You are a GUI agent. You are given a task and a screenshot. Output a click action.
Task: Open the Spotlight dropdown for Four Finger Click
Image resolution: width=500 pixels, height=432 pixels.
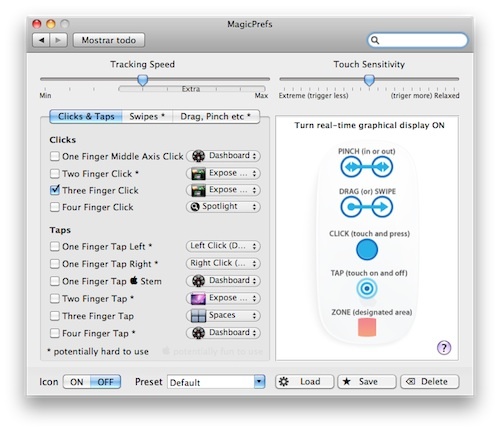coord(223,207)
